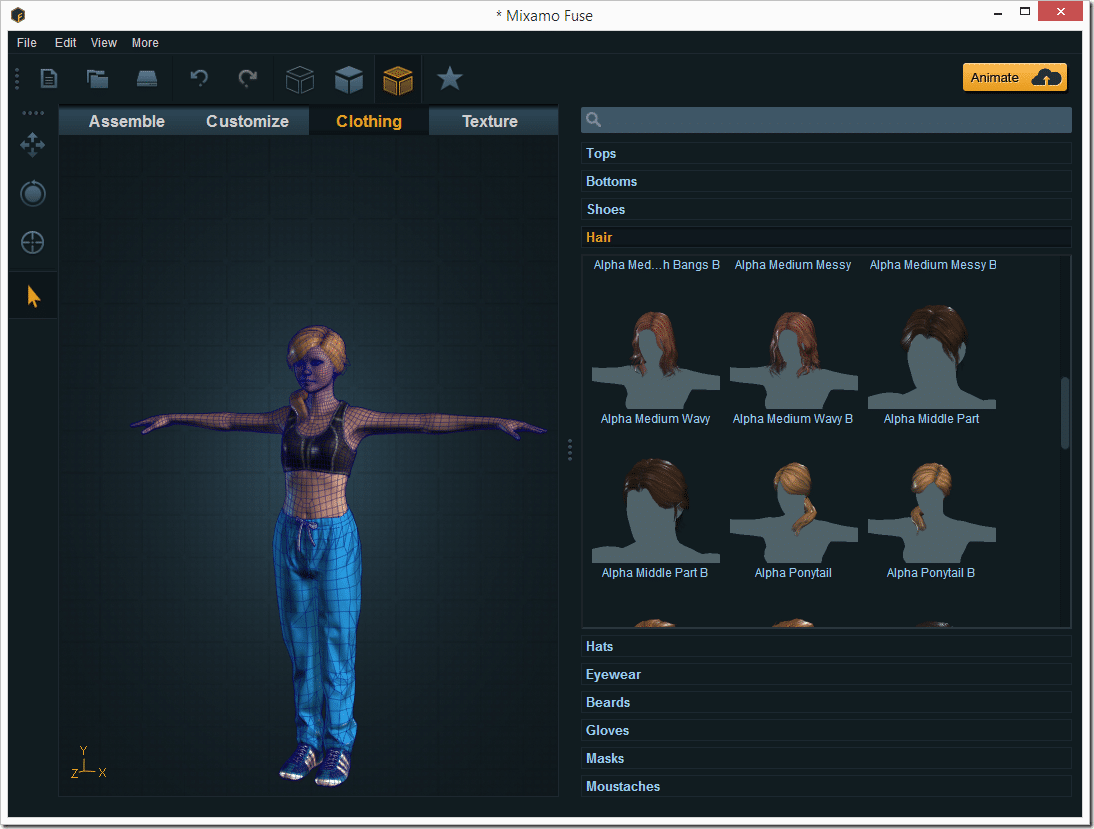Choose the Alpha Medium Wavy hairstyle thumbnail
Screen dimensions: 1094x829
point(655,359)
